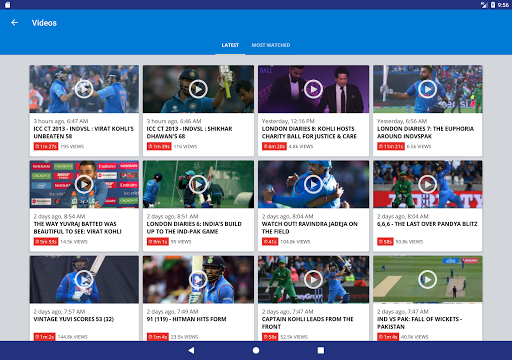The height and width of the screenshot is (360, 512).
Task: Play the Shikhar Dhawan's 68 video
Action: [x=198, y=89]
